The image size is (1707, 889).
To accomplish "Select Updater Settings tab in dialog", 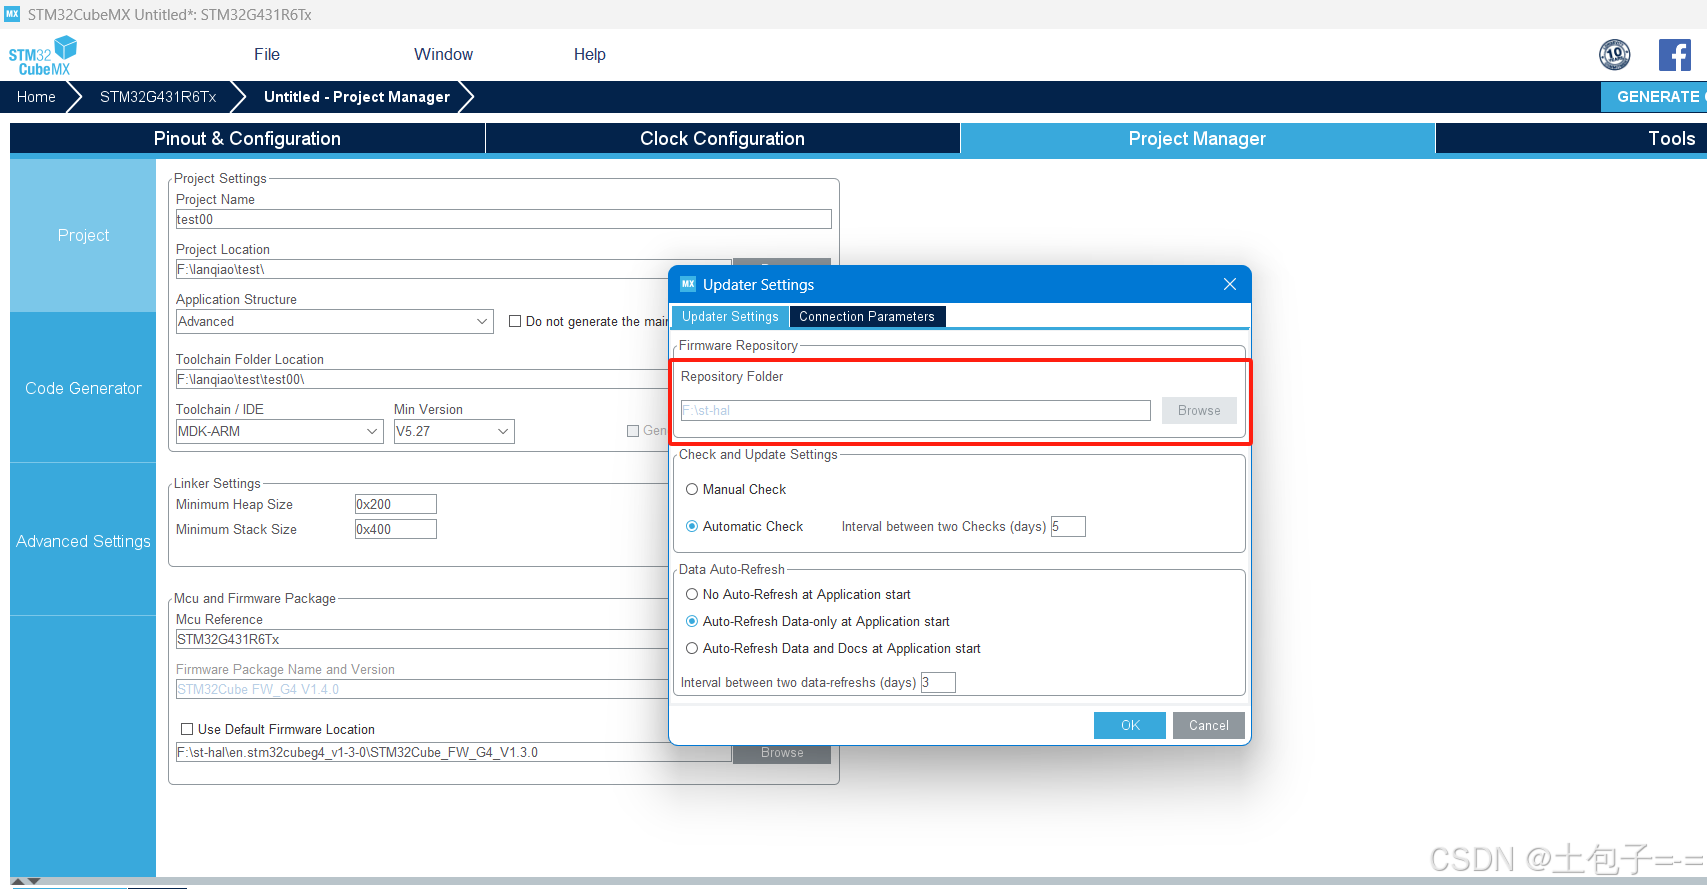I will point(730,316).
